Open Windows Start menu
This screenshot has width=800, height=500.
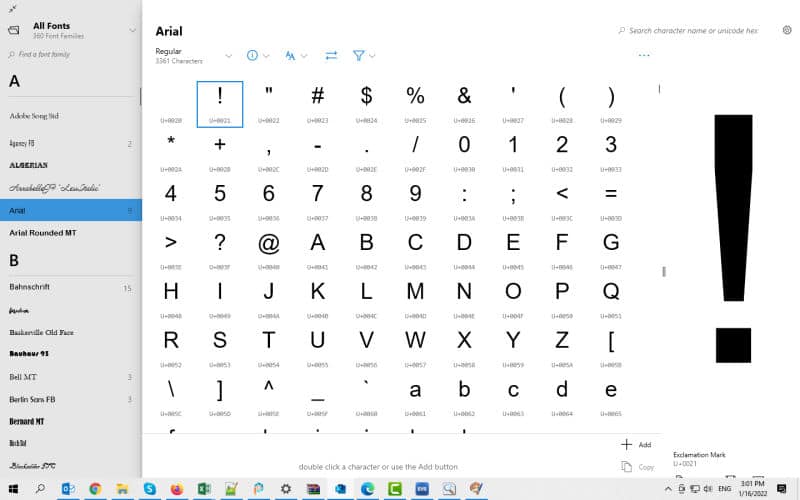point(13,489)
